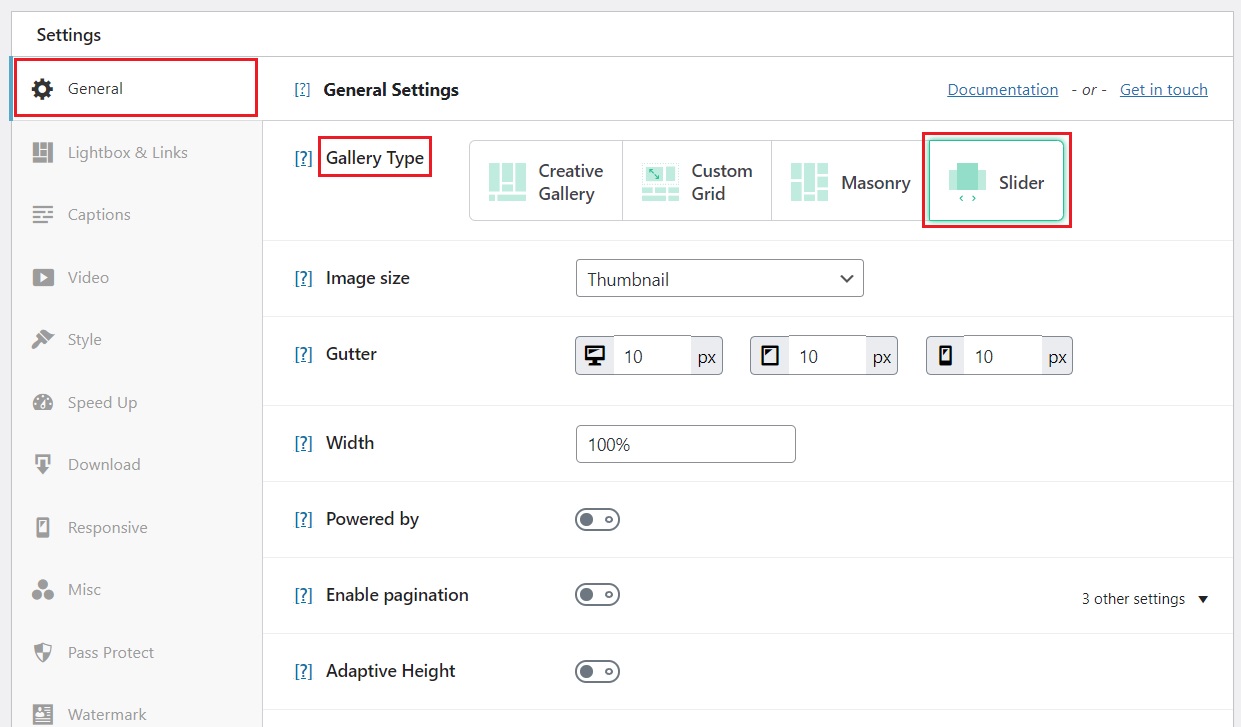Open the Documentation link

click(1002, 90)
